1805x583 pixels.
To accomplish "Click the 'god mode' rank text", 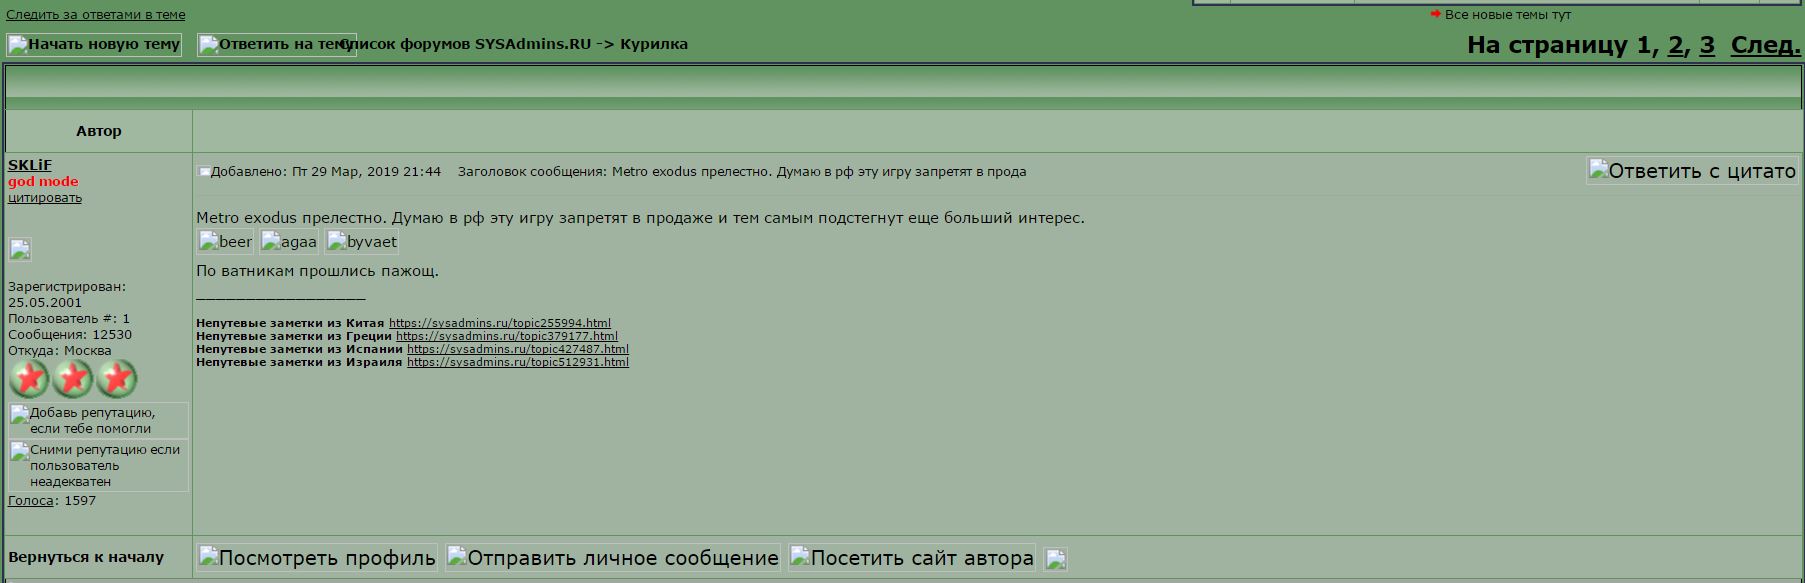I will point(43,181).
